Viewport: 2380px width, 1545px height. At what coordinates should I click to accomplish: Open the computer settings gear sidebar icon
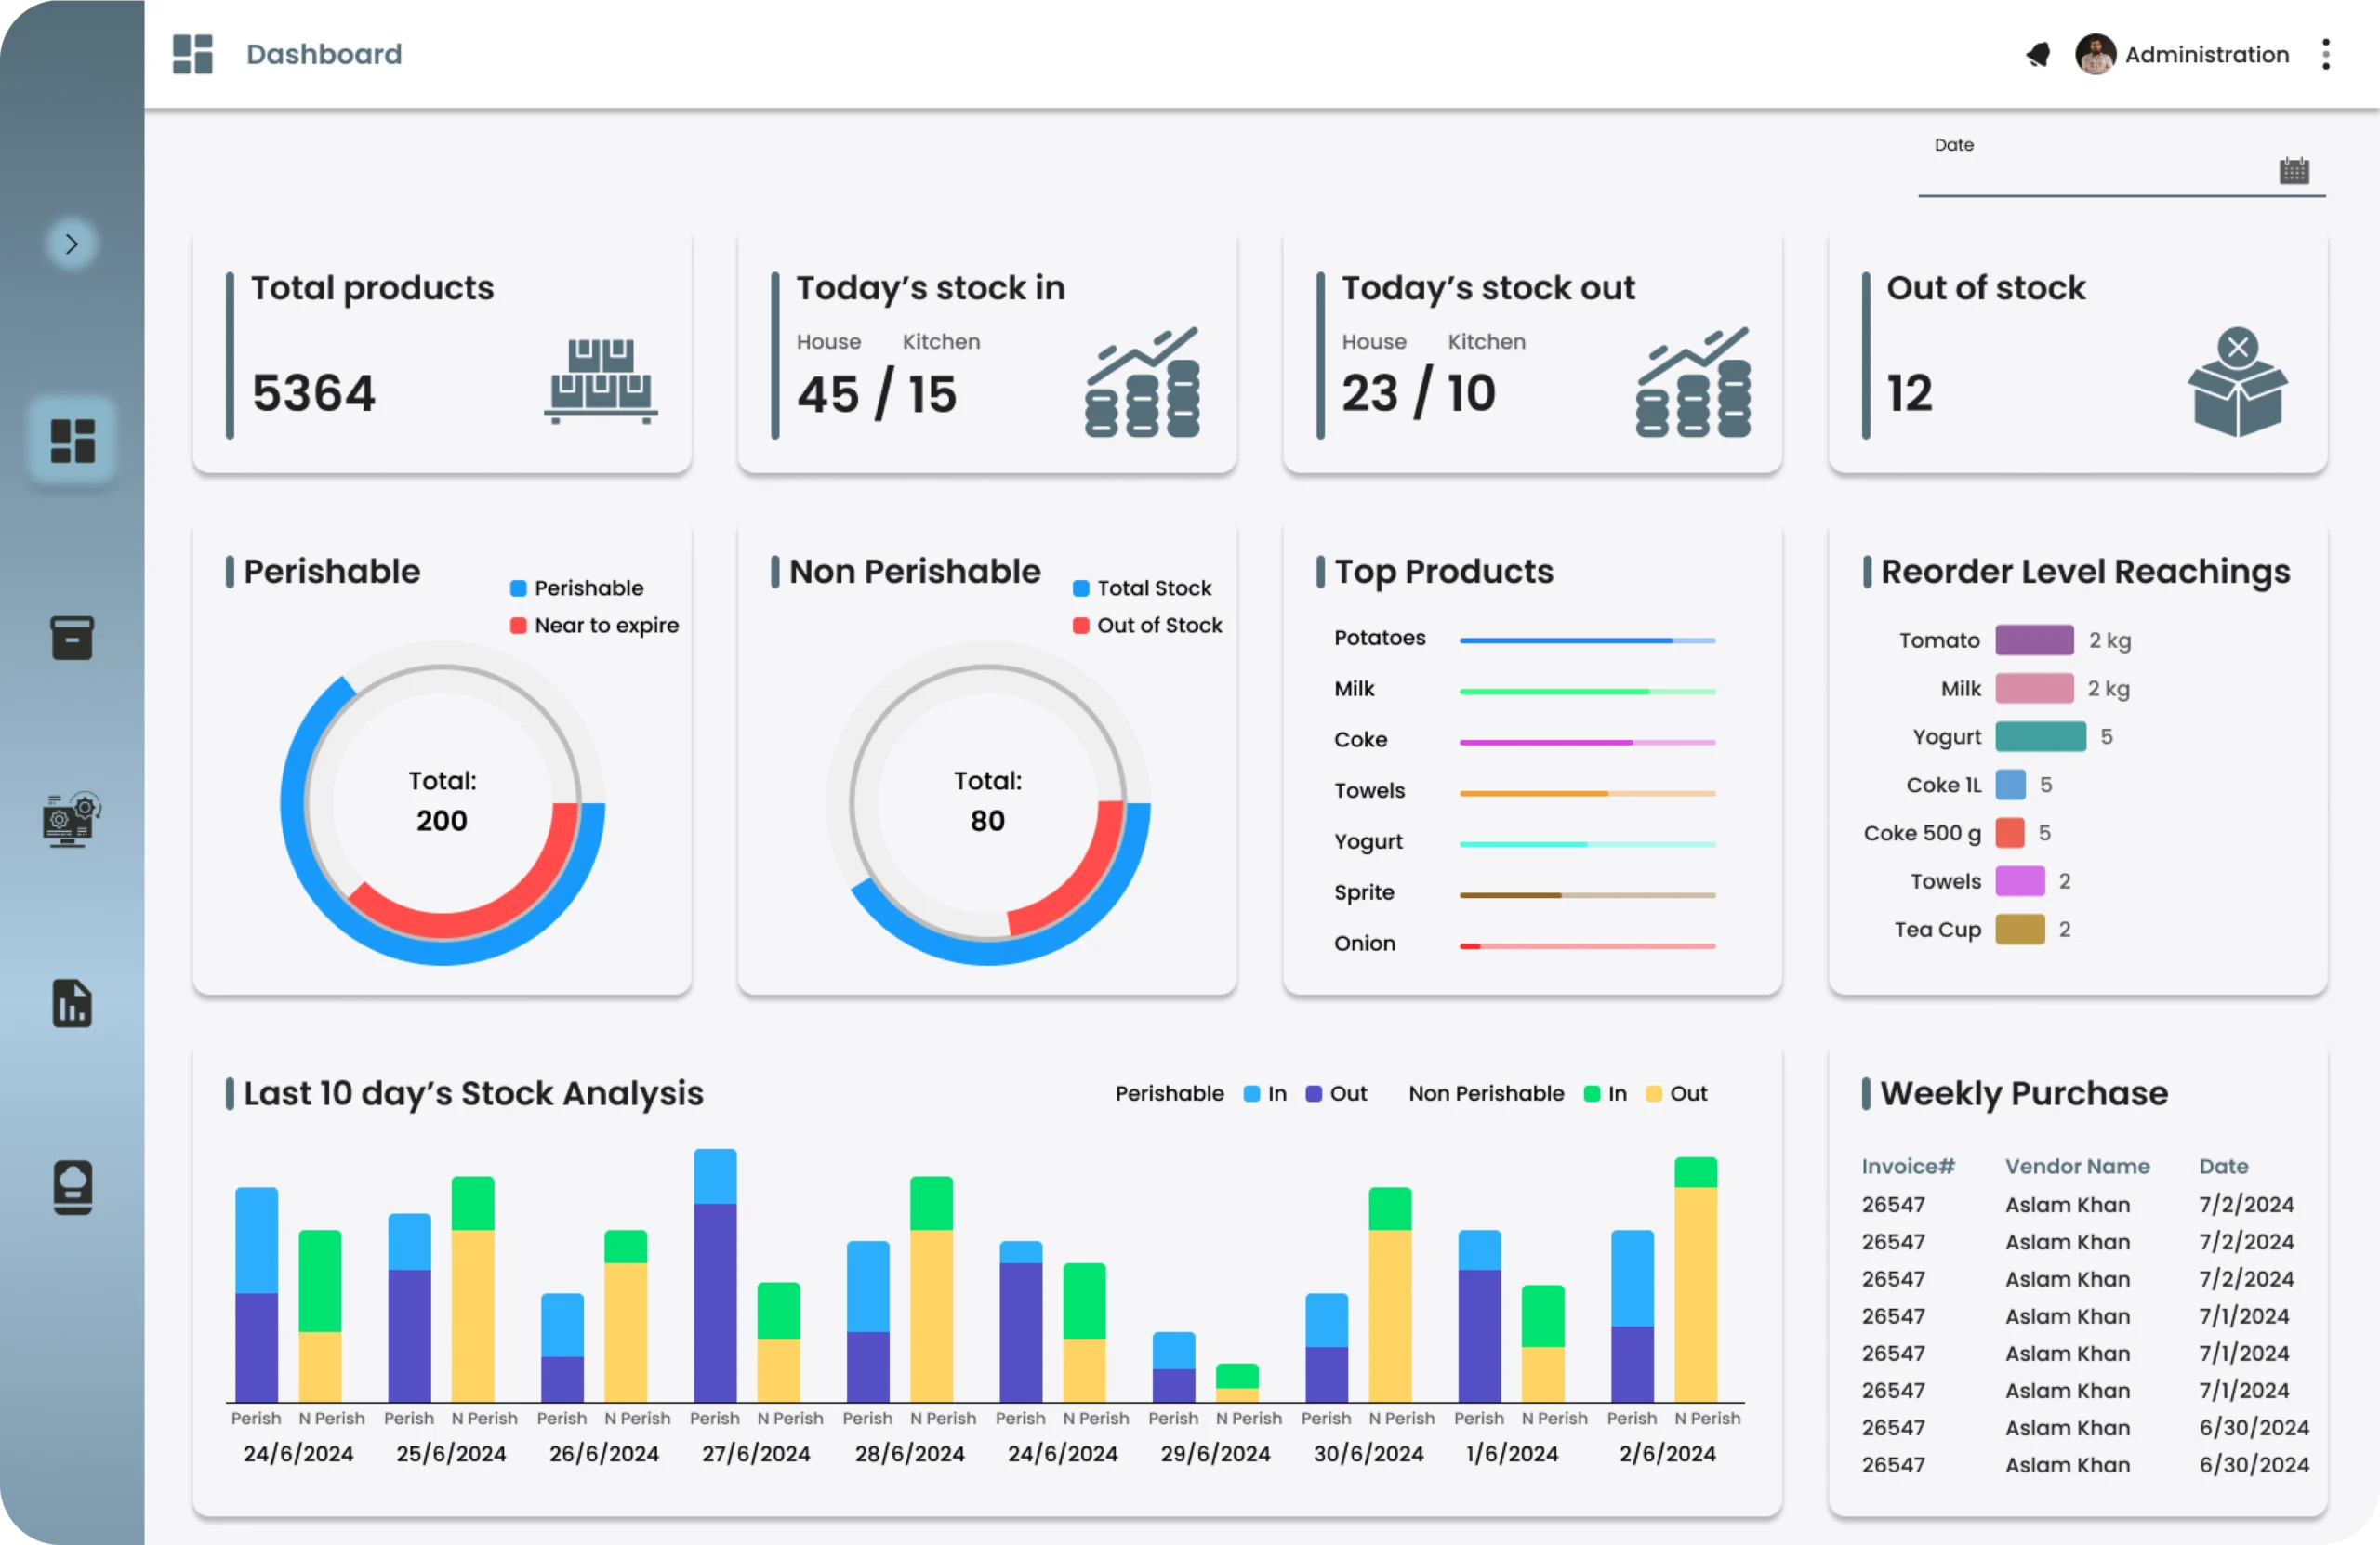click(72, 820)
